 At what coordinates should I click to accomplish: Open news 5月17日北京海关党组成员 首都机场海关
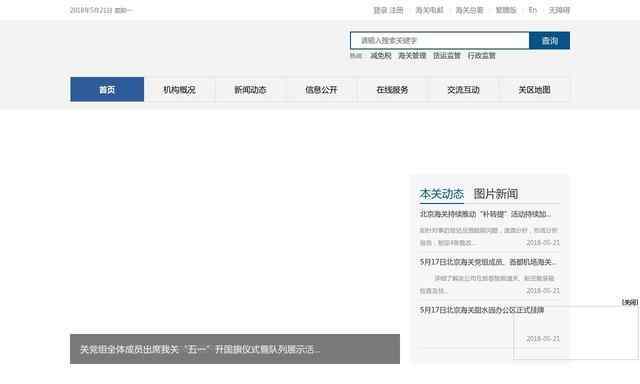488,262
